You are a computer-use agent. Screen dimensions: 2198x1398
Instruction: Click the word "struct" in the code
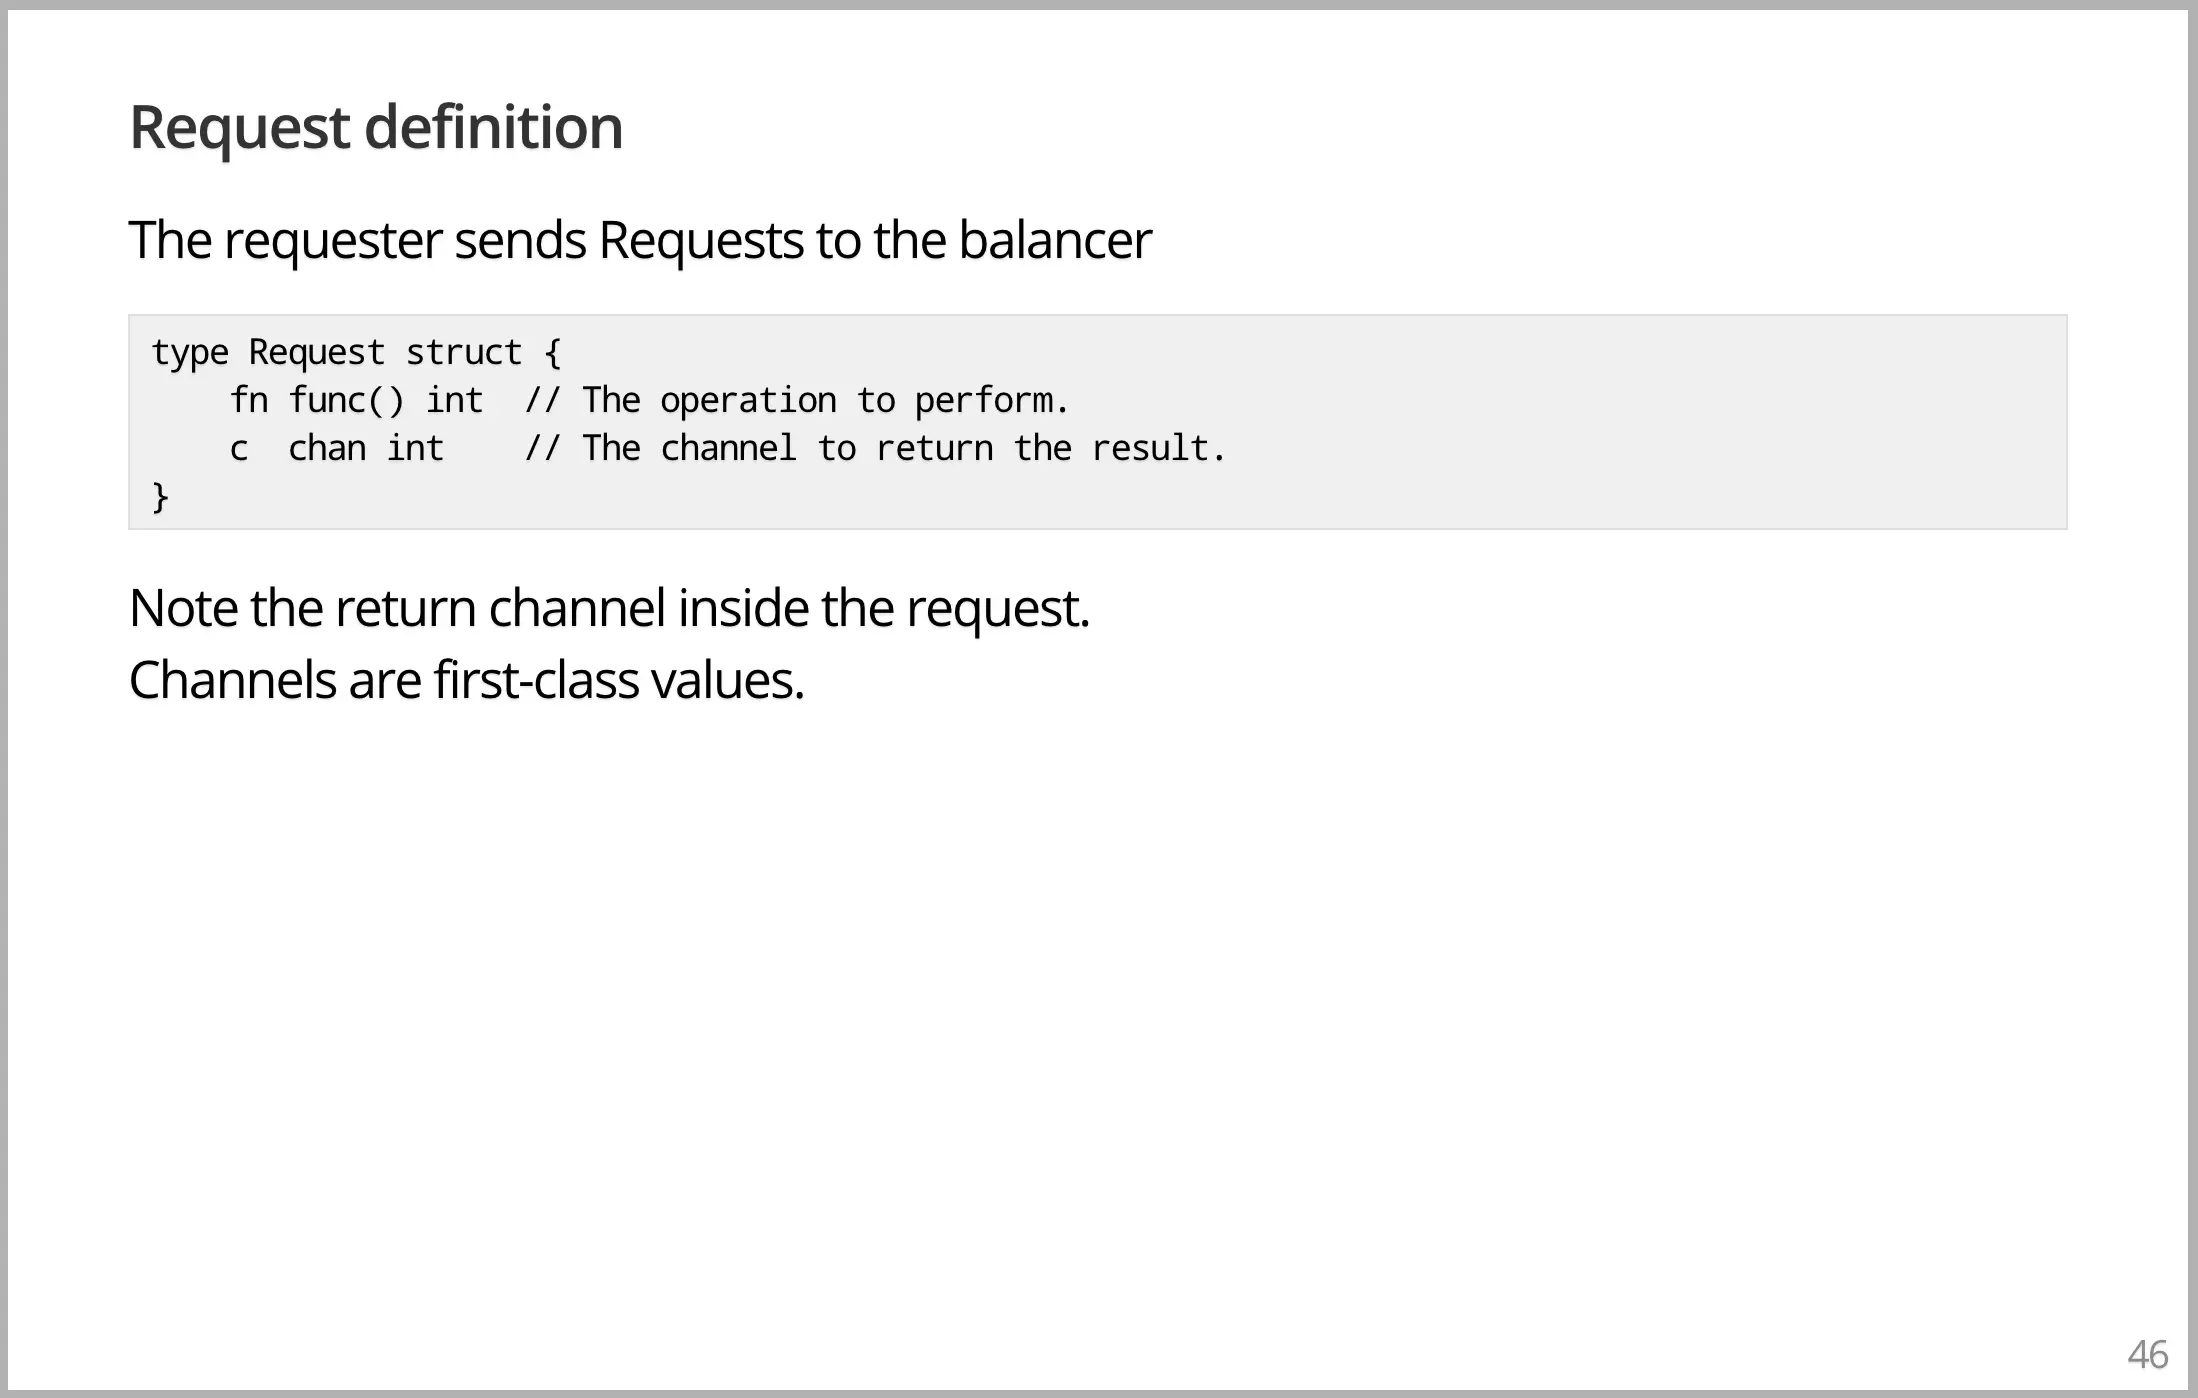pos(464,353)
